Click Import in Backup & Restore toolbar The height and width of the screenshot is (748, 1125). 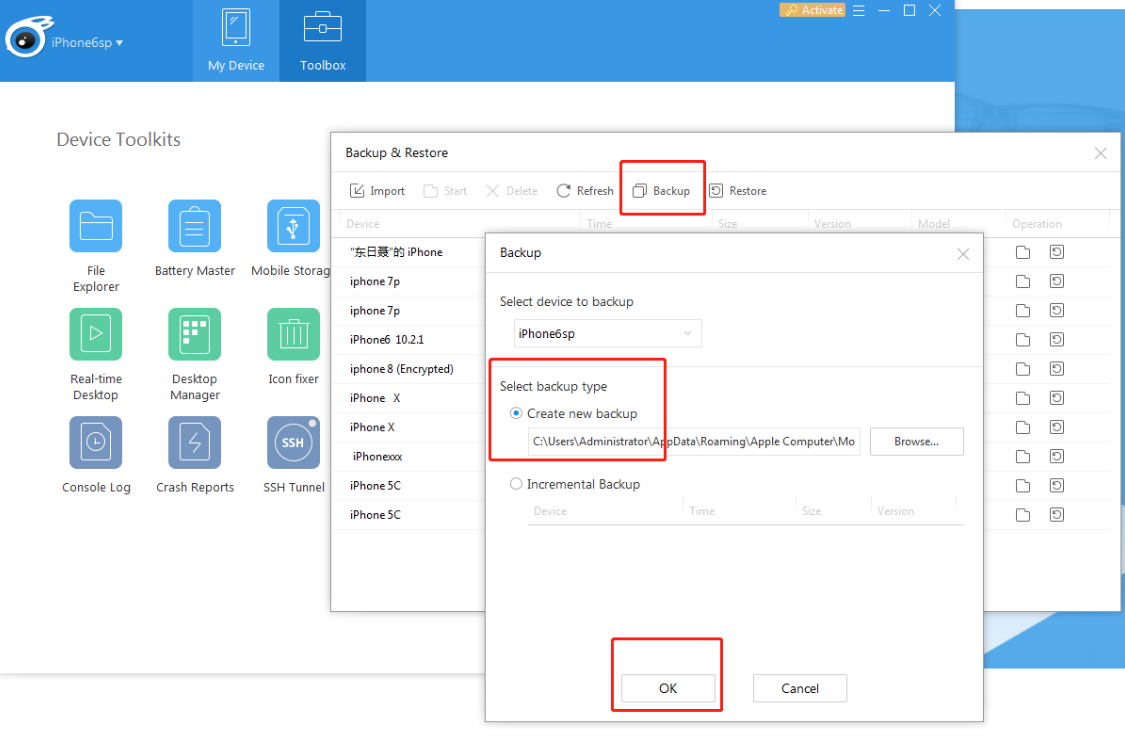click(x=377, y=191)
